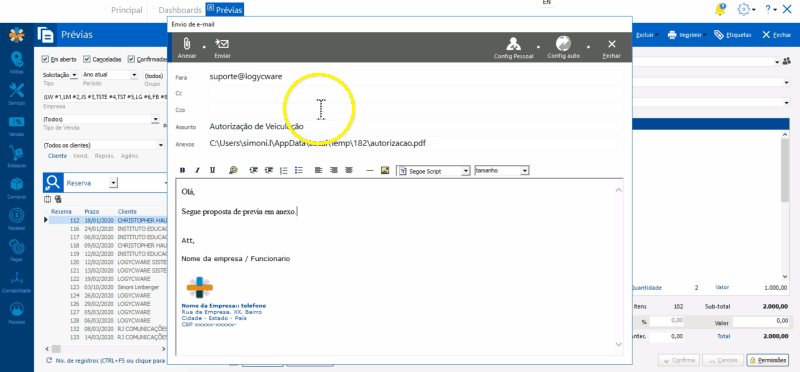Viewport: 800px width, 372px height.
Task: Open Compras in the sidebar
Action: click(x=17, y=188)
